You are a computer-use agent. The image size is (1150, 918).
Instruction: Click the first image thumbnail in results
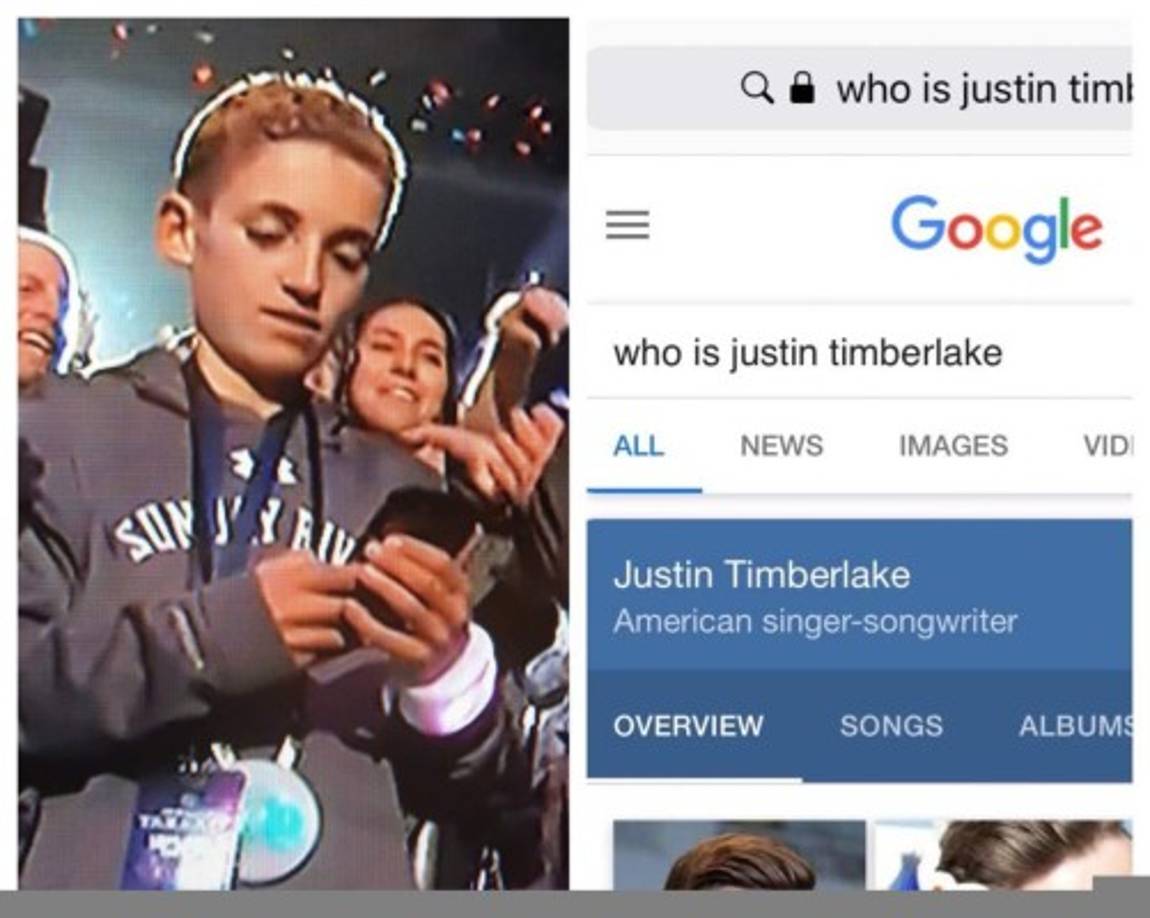[x=739, y=855]
